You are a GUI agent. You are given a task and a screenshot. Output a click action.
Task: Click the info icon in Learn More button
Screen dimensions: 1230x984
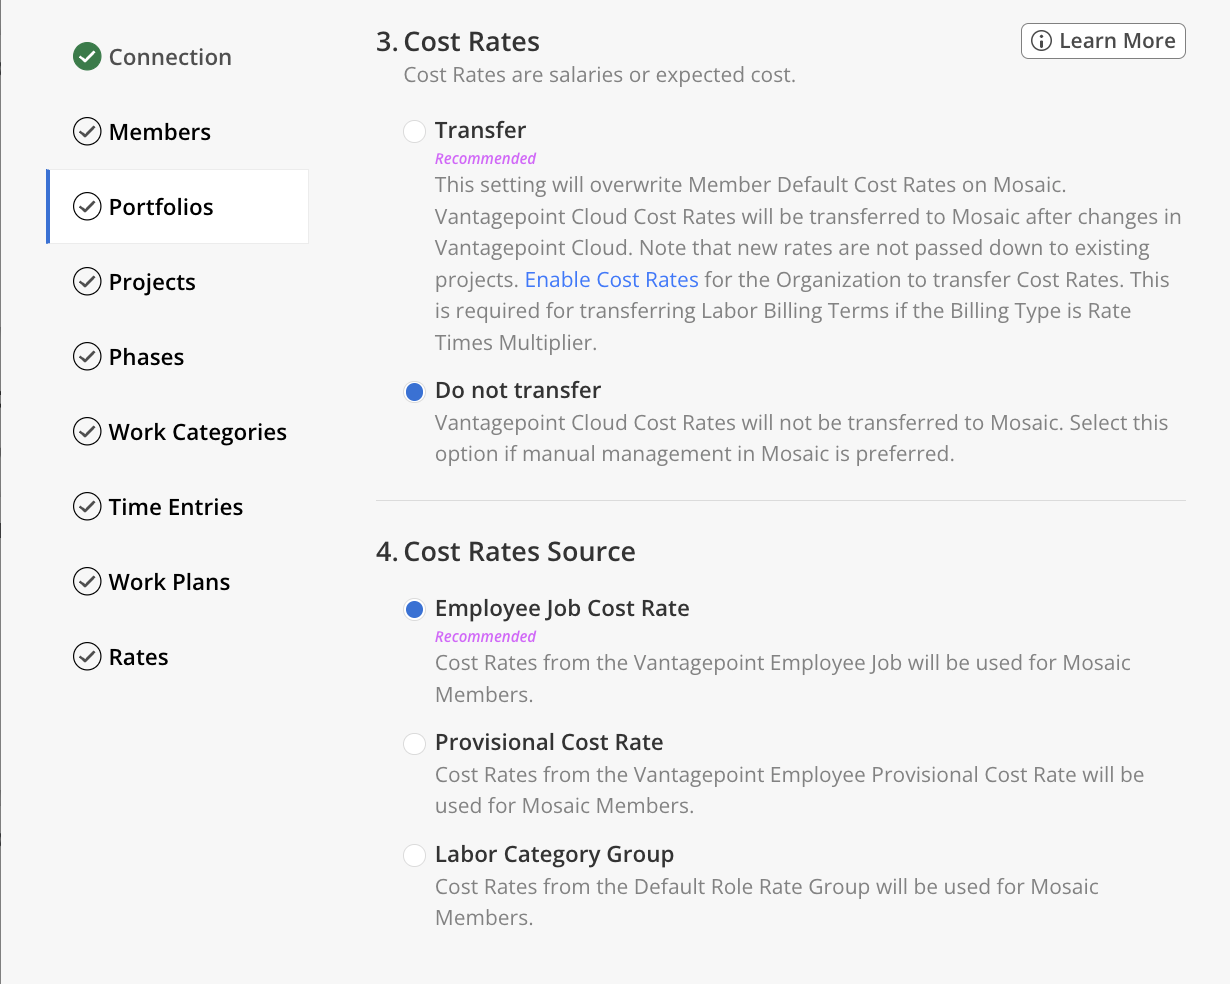(x=1041, y=41)
